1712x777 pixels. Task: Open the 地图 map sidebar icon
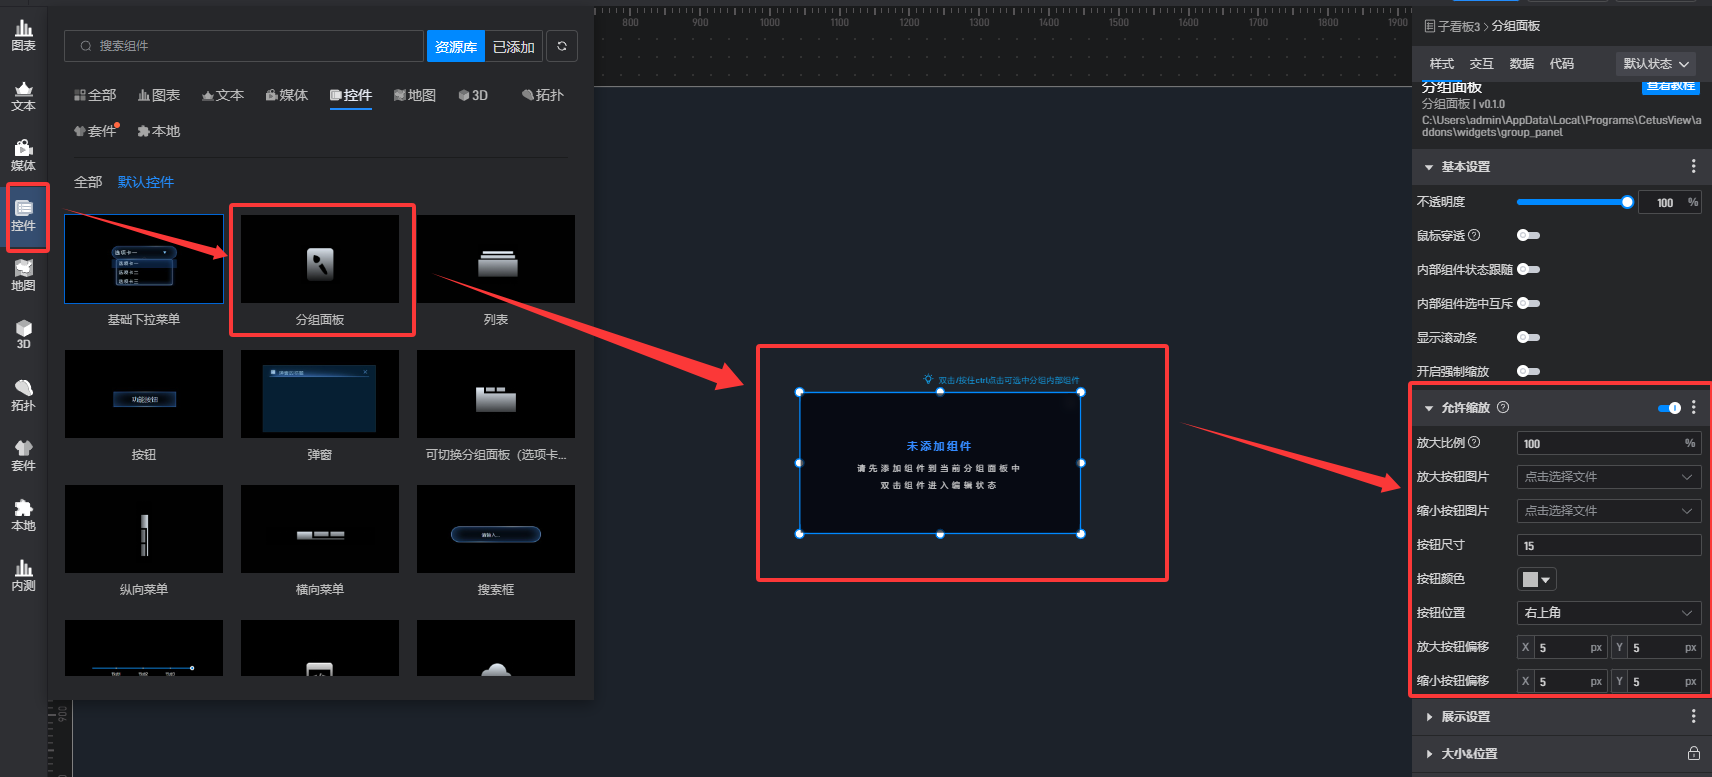click(23, 276)
